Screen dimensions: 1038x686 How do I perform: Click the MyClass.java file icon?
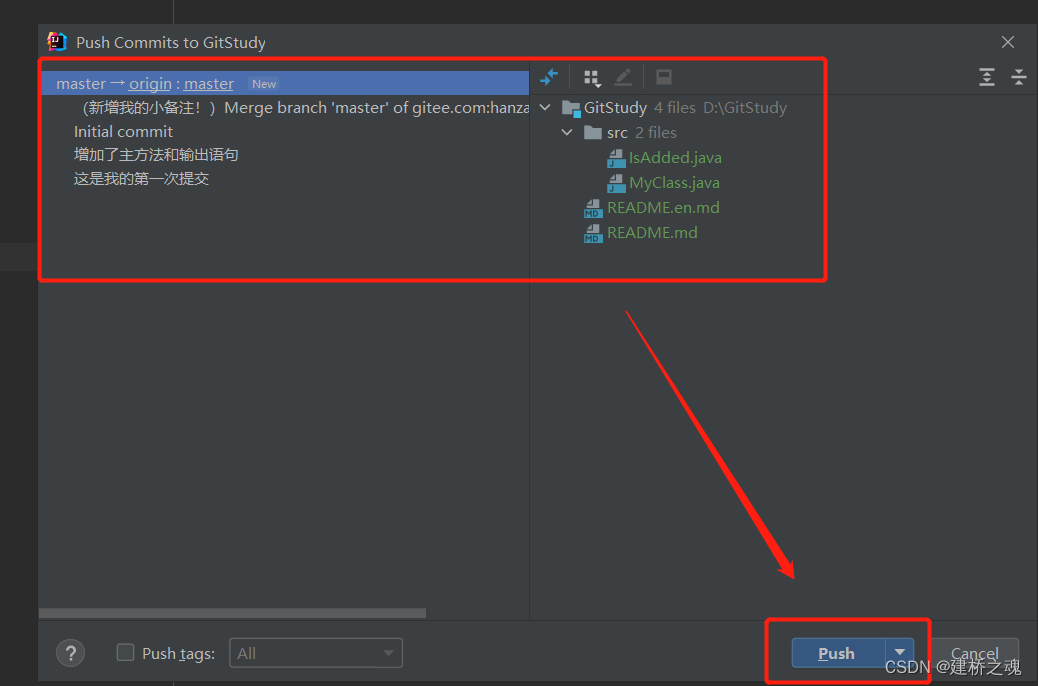(616, 183)
